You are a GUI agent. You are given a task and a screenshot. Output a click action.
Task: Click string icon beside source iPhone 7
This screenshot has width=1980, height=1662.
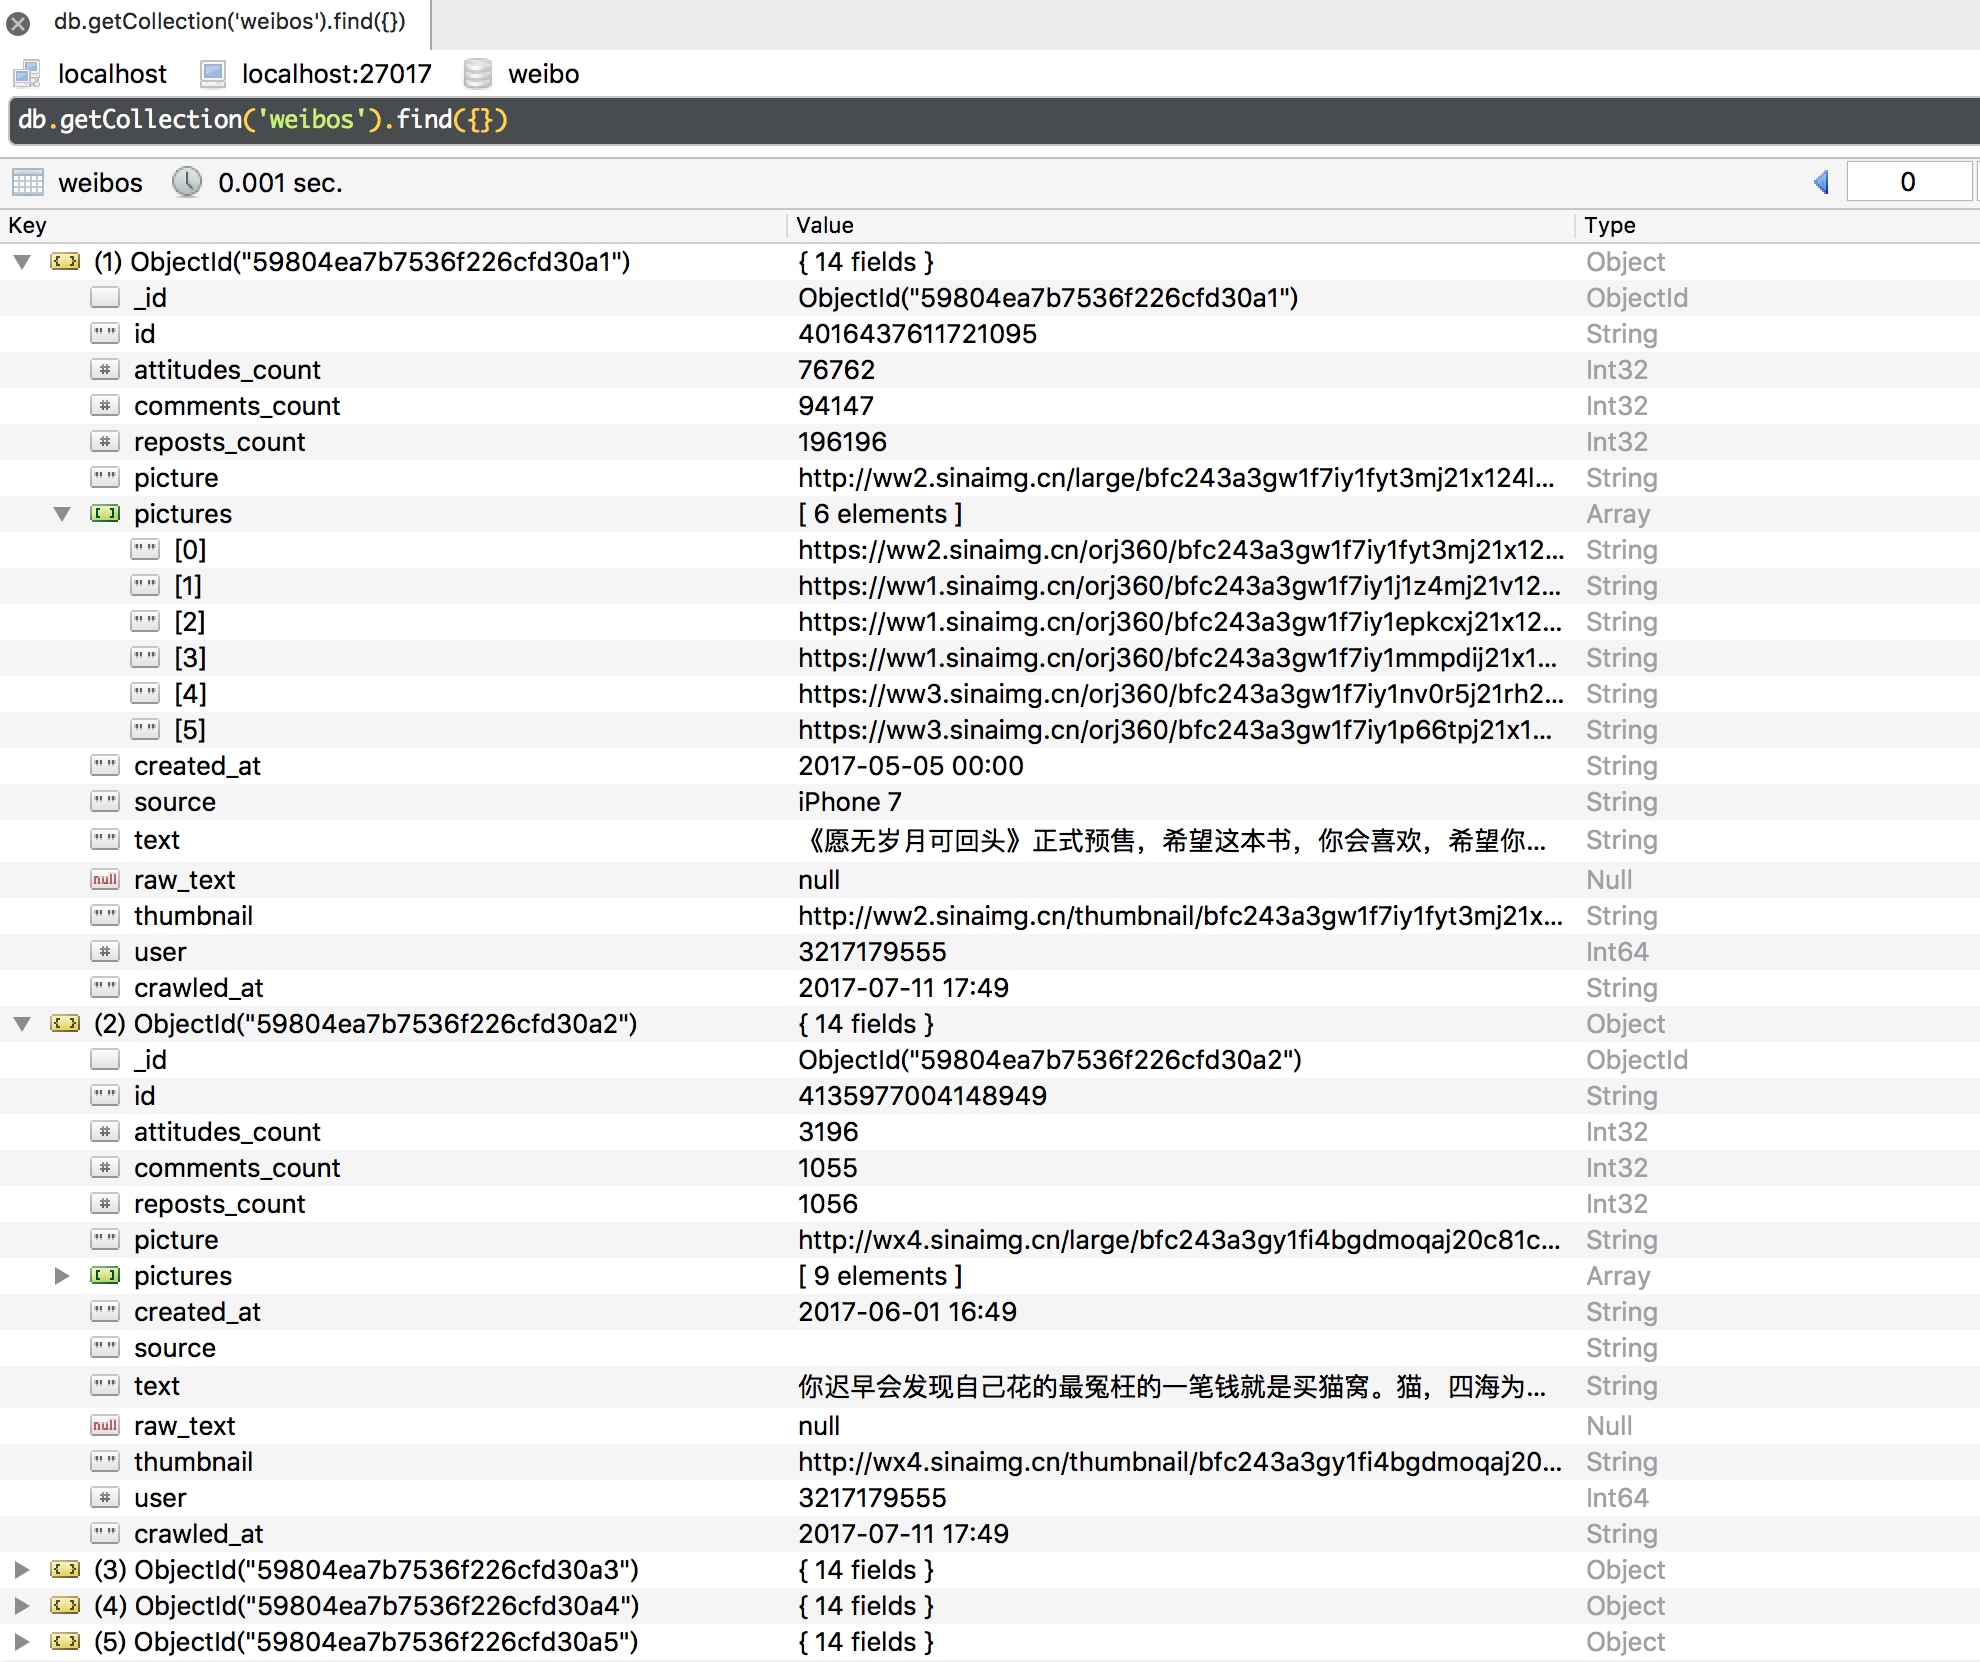pyautogui.click(x=105, y=802)
